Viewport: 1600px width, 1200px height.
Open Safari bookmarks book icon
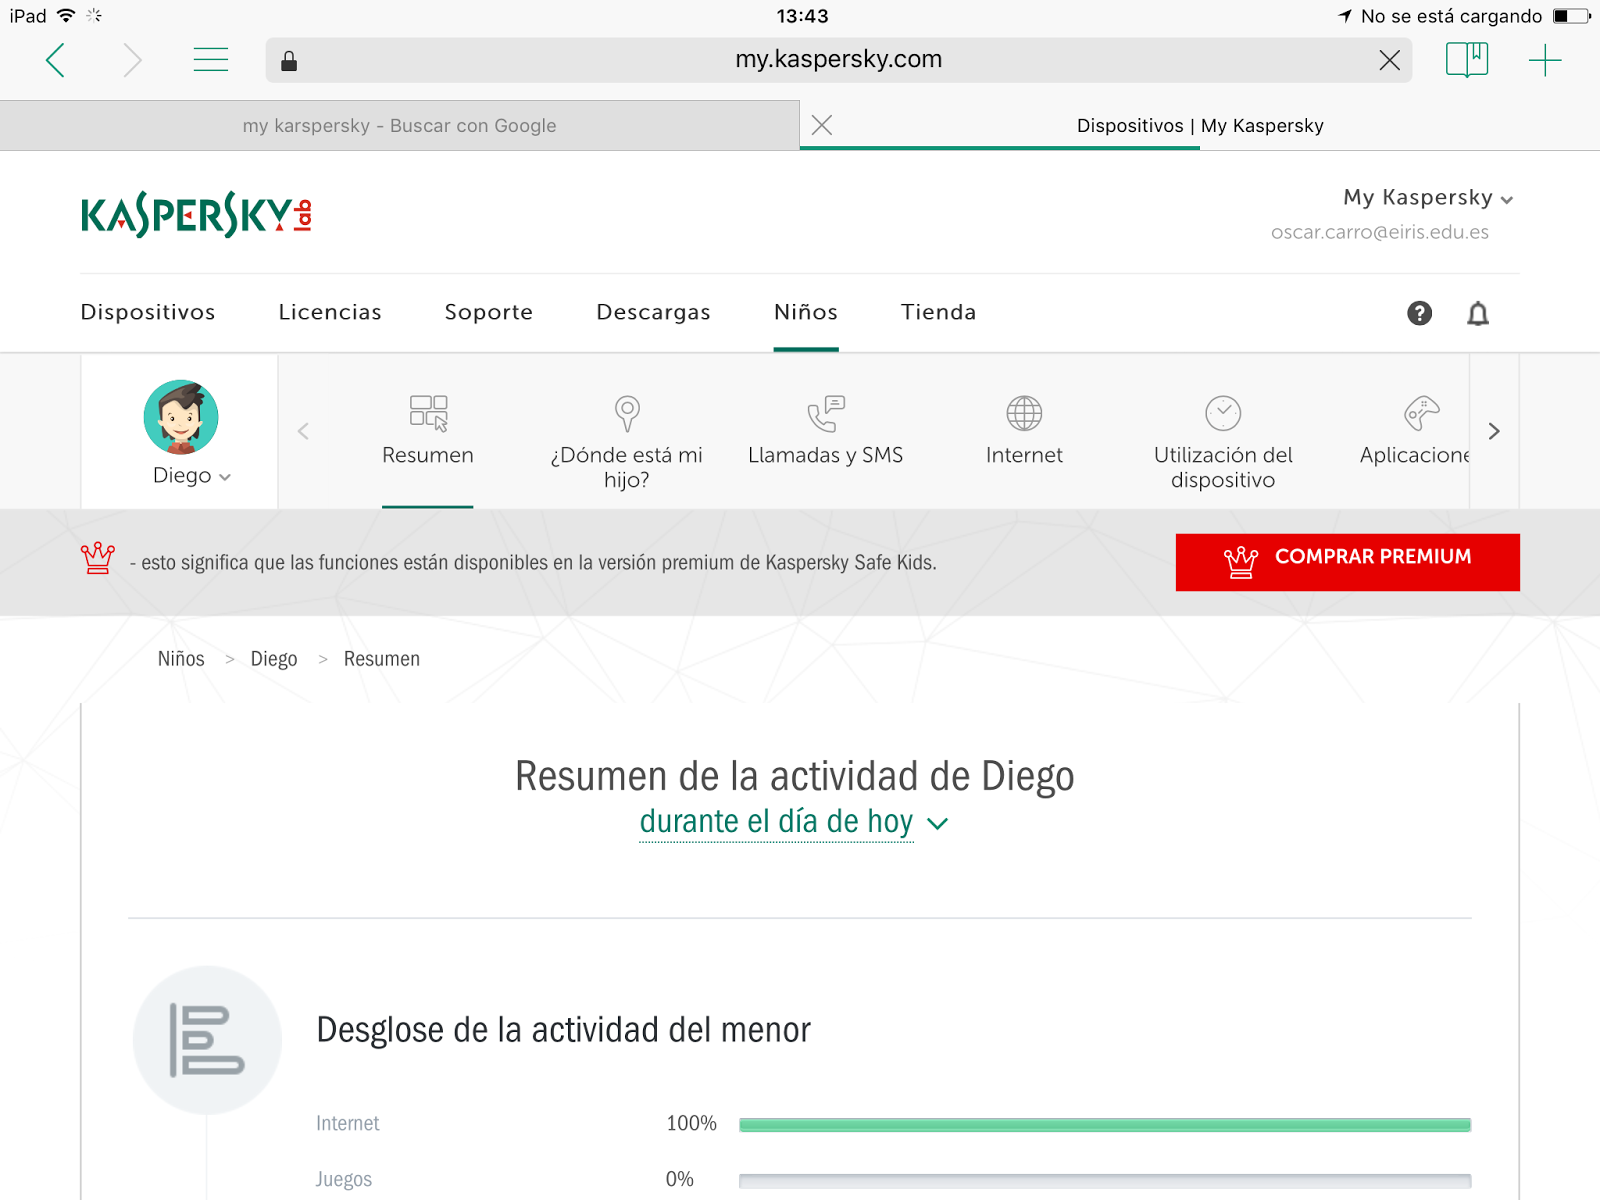[x=1467, y=60]
